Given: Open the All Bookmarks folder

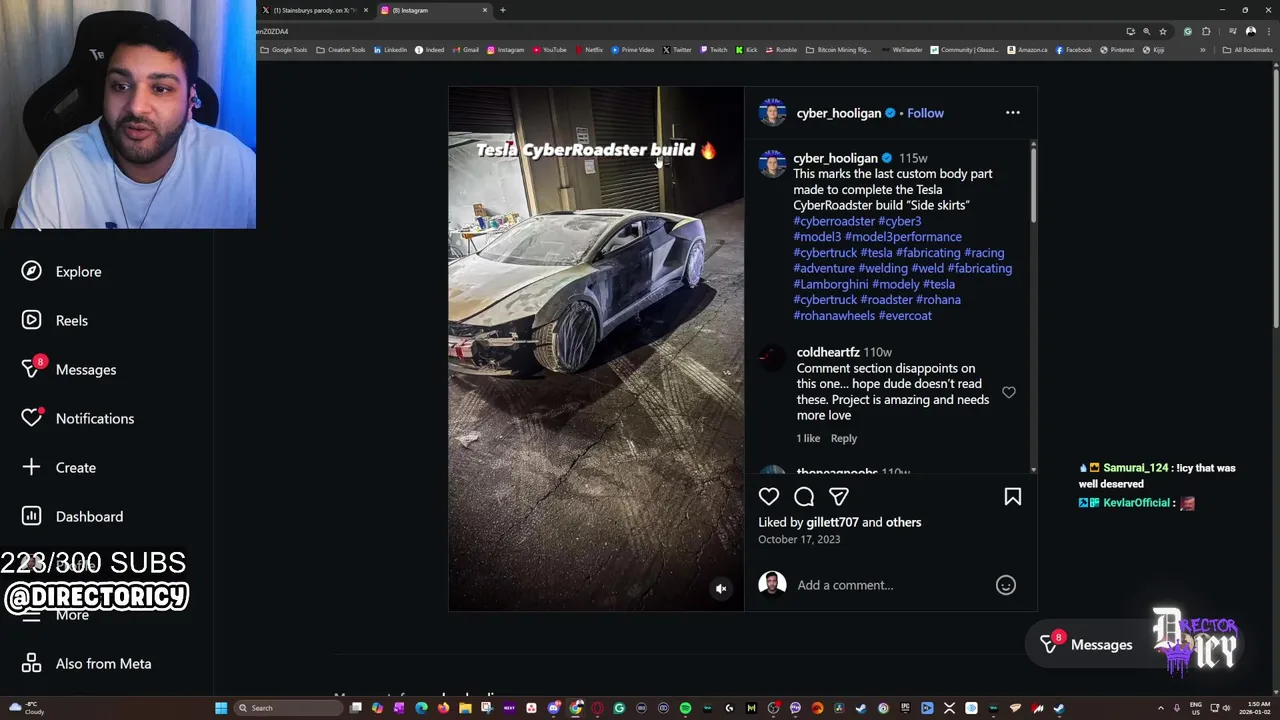Looking at the screenshot, I should click(x=1248, y=50).
